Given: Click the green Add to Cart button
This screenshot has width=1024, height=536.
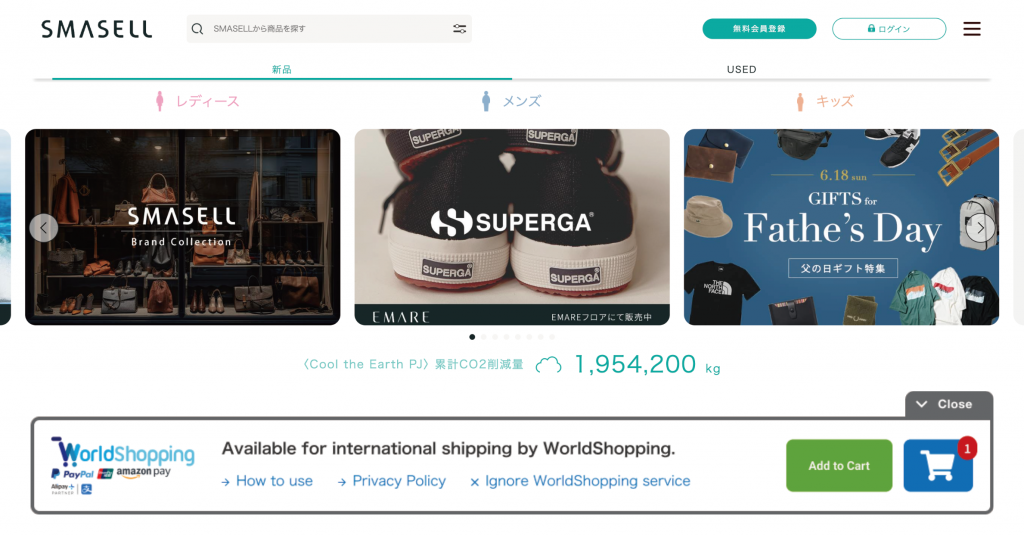Looking at the screenshot, I should coord(839,465).
